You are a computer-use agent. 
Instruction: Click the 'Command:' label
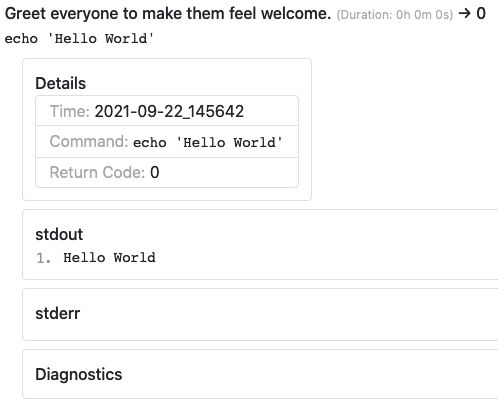pyautogui.click(x=89, y=142)
